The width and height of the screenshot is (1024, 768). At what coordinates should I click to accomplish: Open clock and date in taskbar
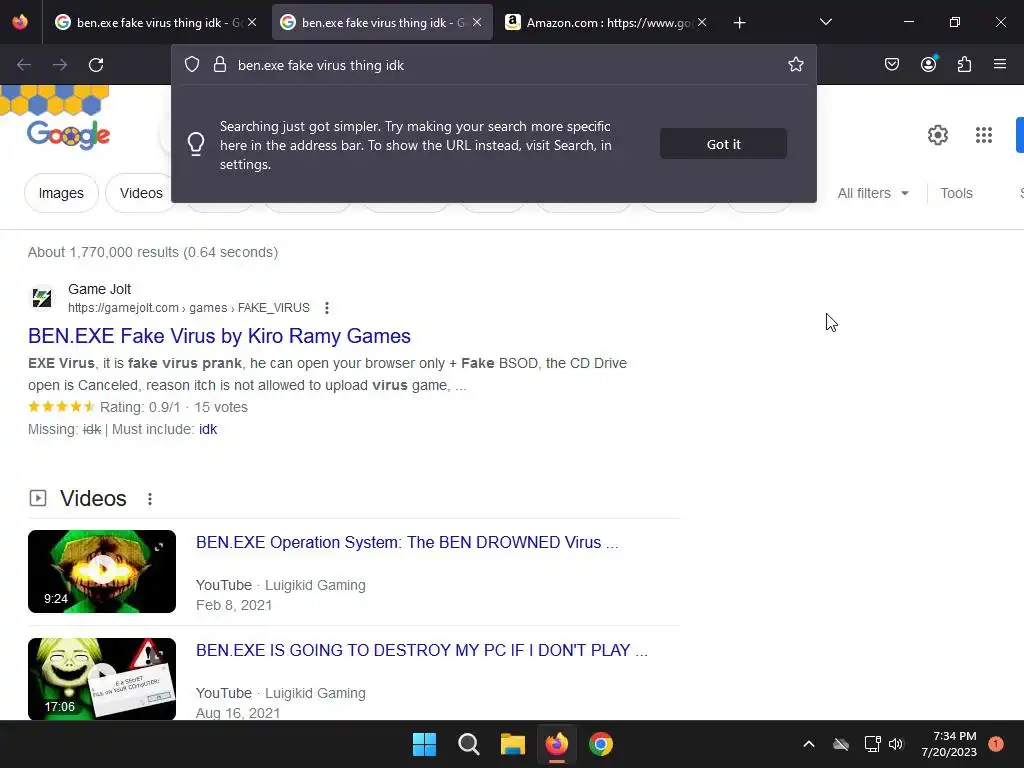click(x=949, y=744)
